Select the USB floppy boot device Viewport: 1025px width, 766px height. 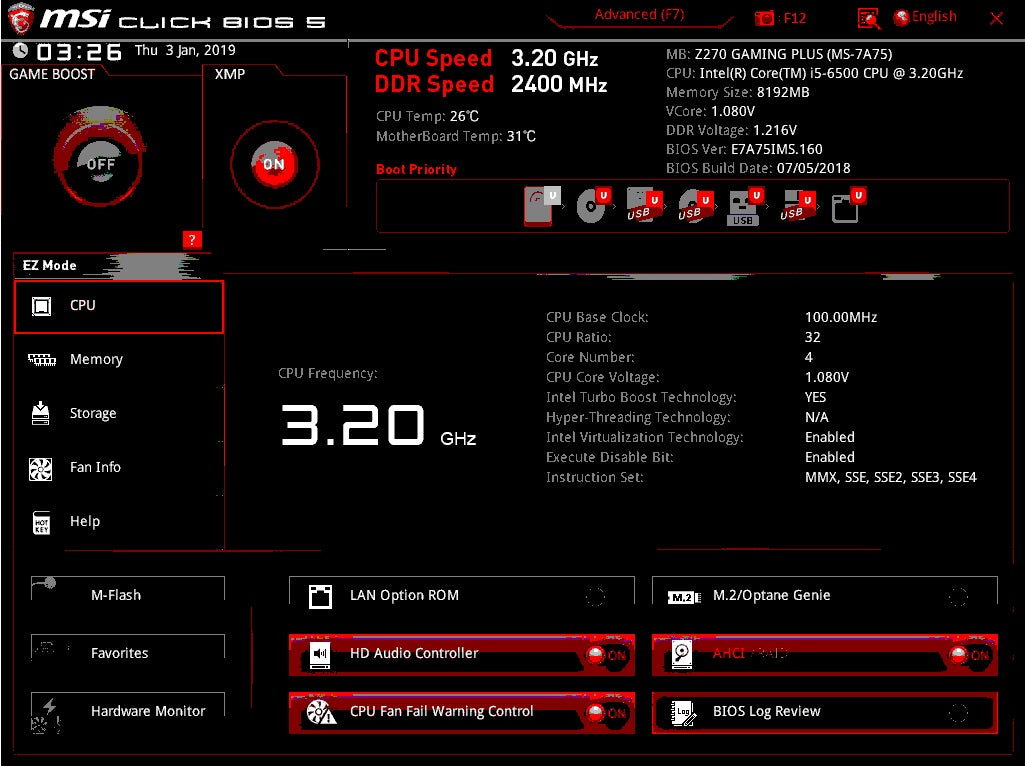click(x=796, y=206)
